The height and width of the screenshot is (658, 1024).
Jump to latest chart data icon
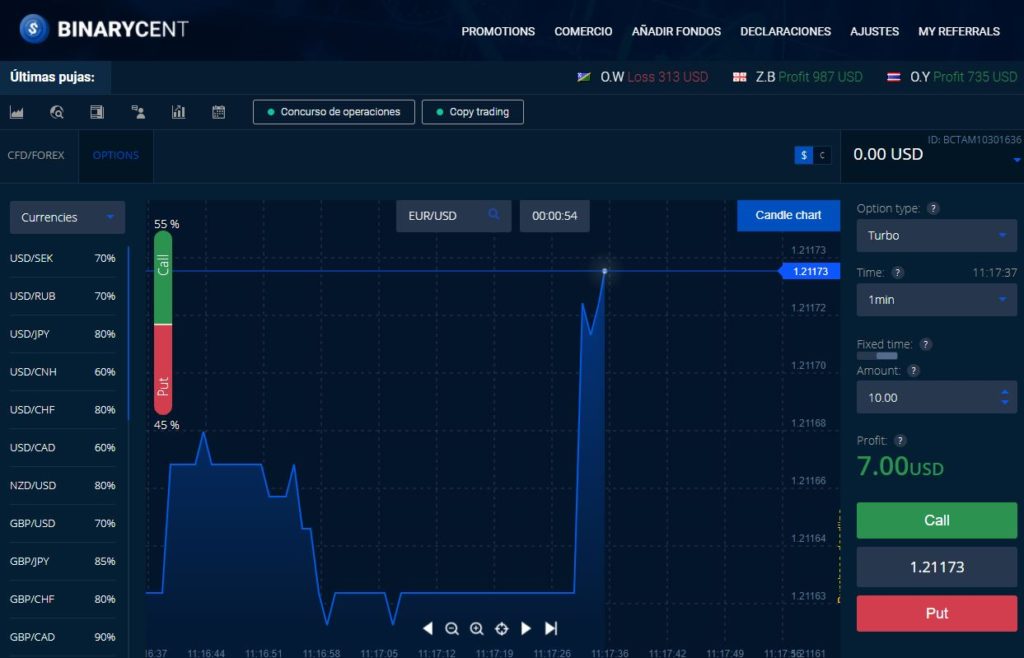tap(551, 628)
